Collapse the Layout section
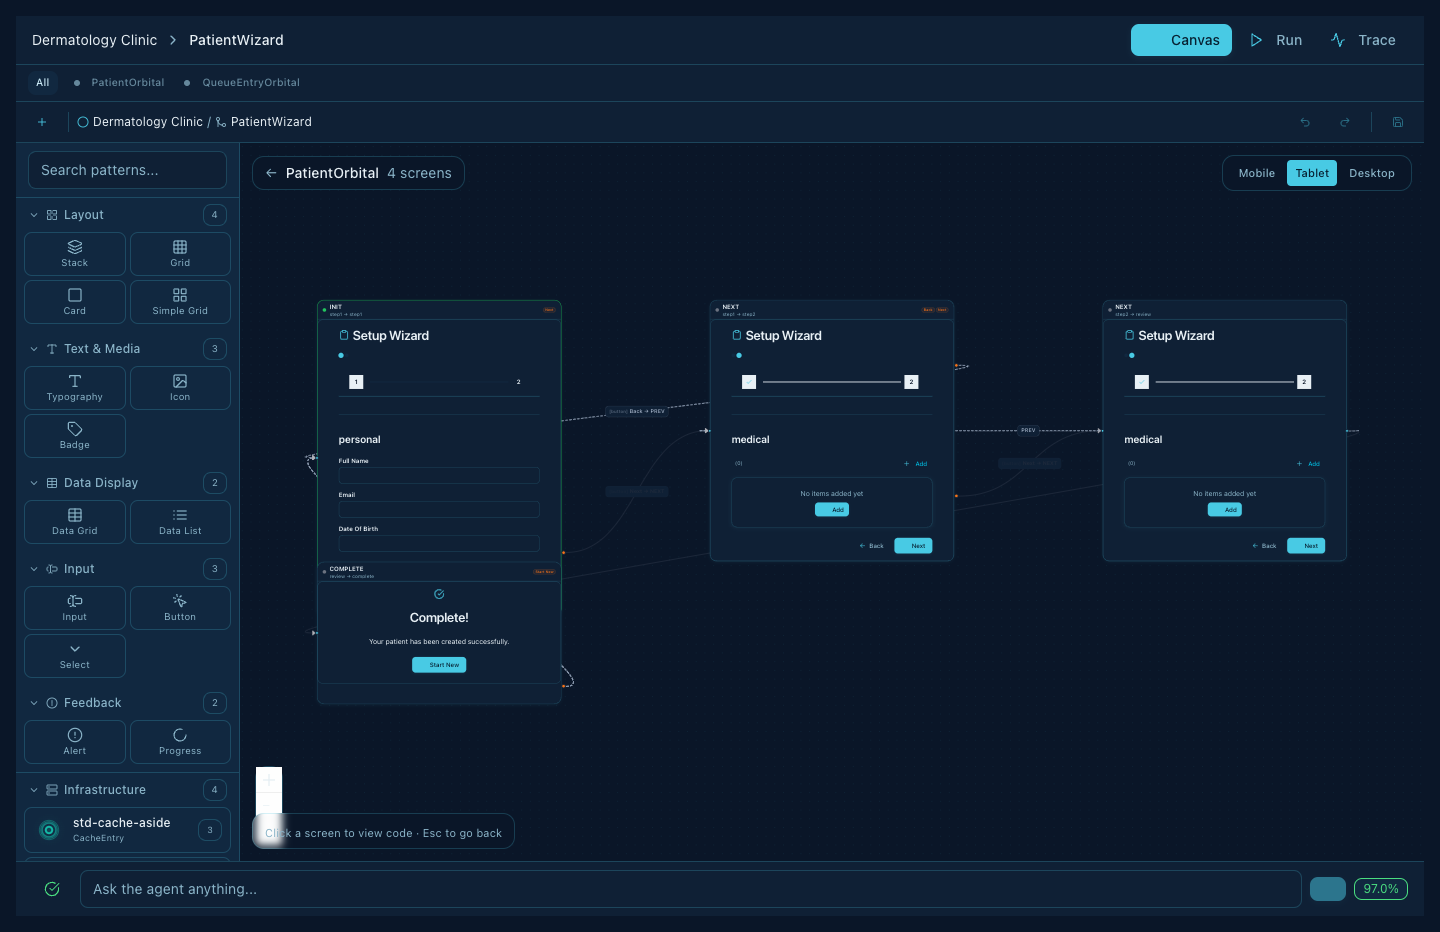This screenshot has width=1440, height=932. (34, 214)
